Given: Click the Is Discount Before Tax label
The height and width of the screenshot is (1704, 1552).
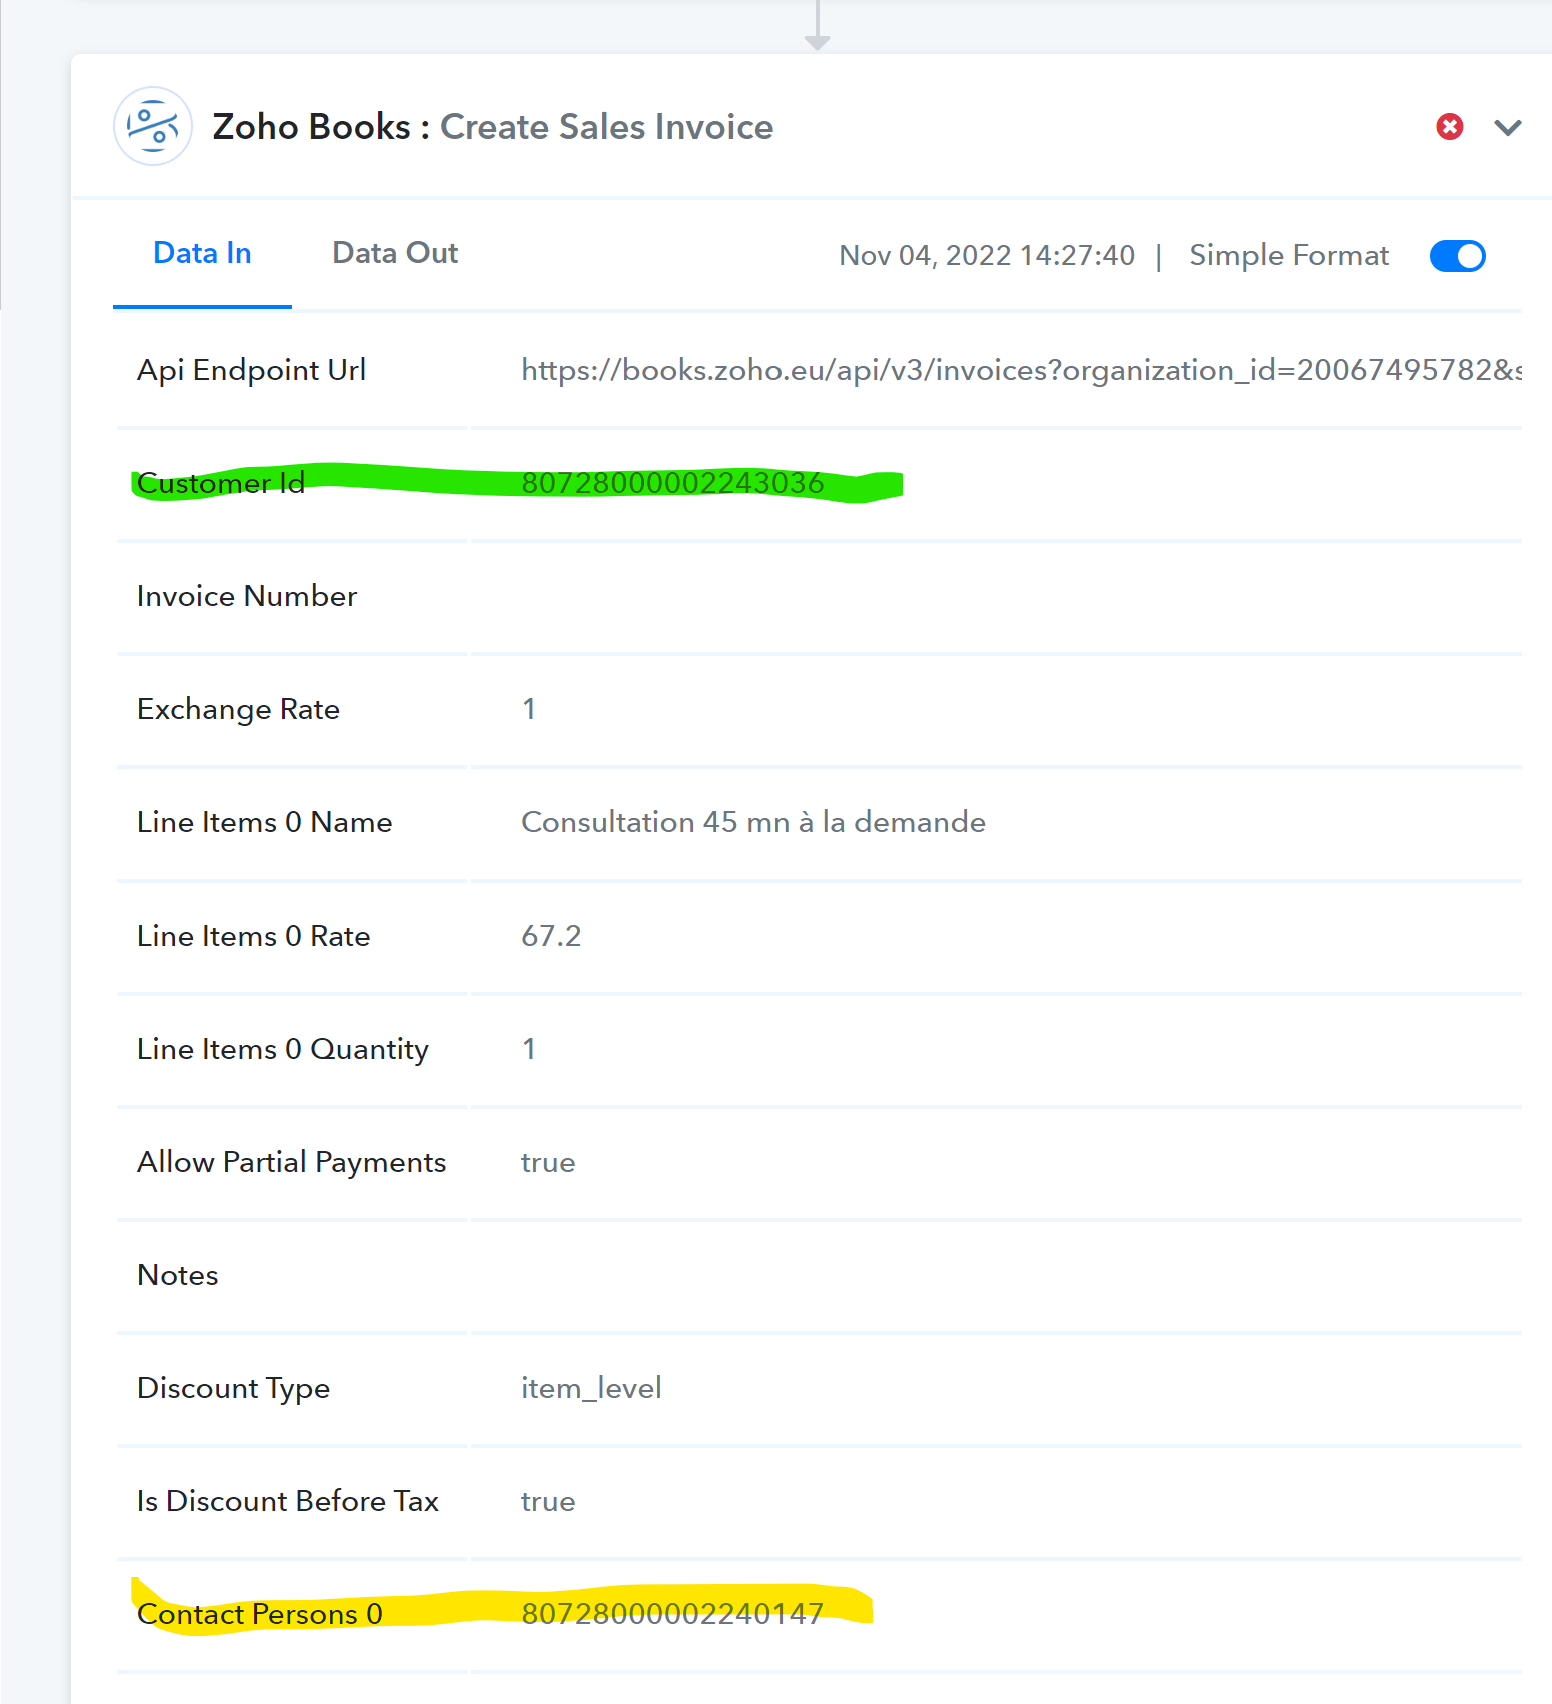Looking at the screenshot, I should coord(288,1501).
